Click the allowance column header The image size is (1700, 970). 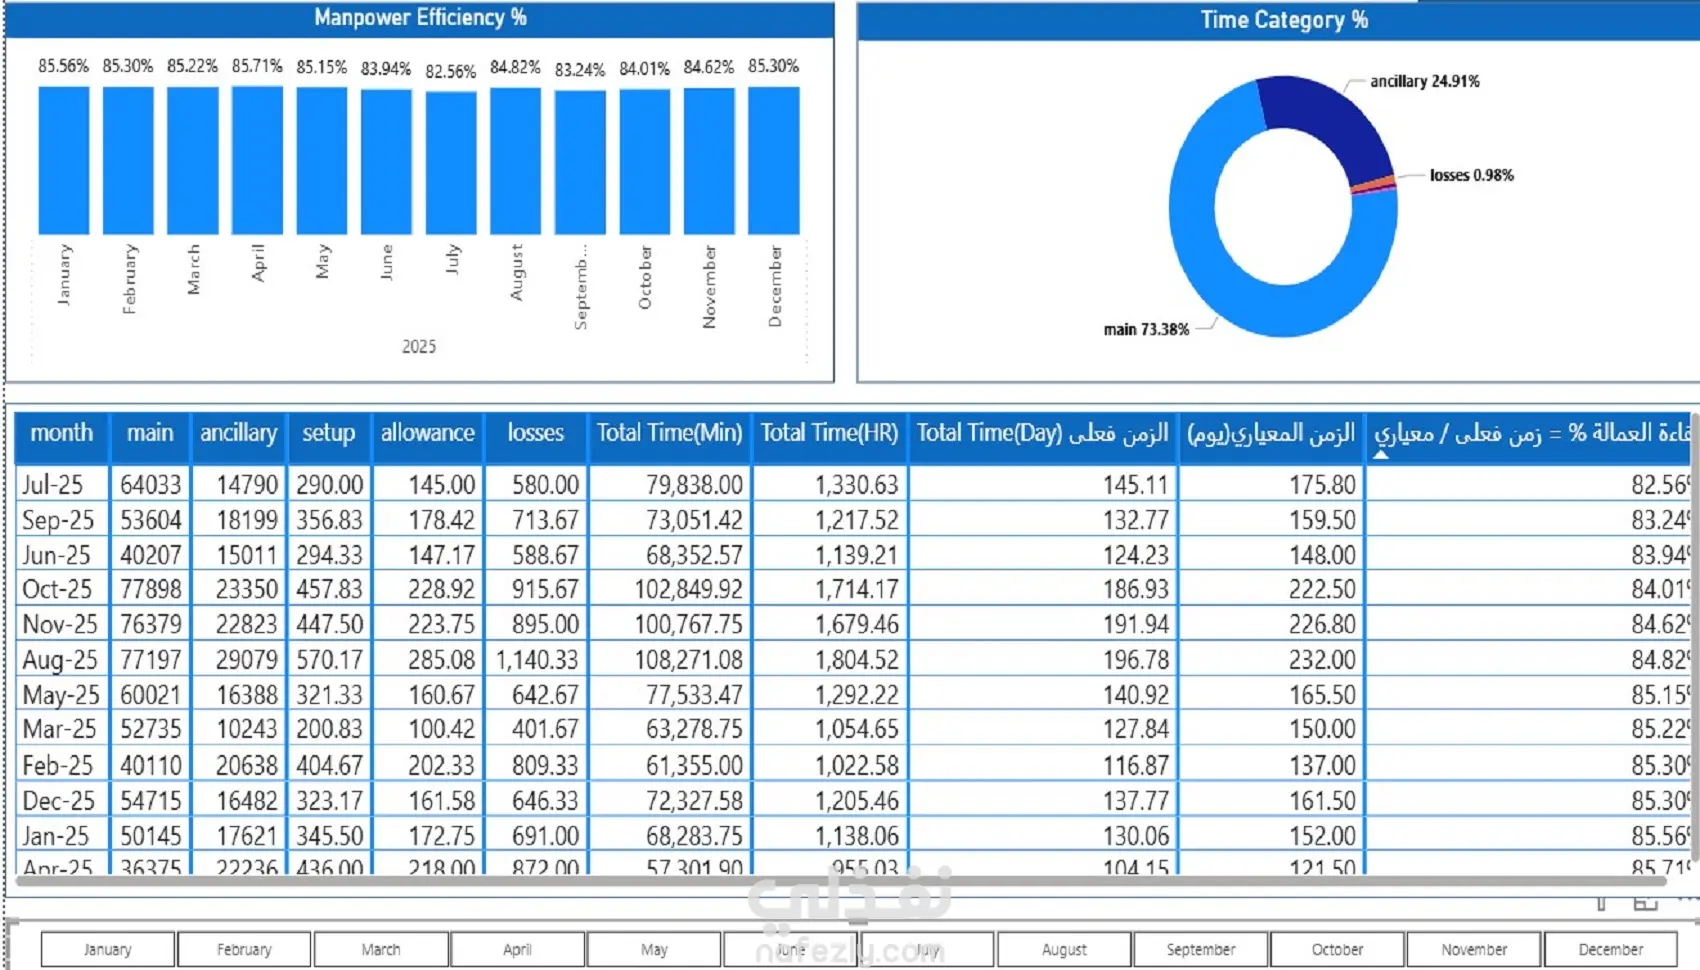[x=428, y=433]
